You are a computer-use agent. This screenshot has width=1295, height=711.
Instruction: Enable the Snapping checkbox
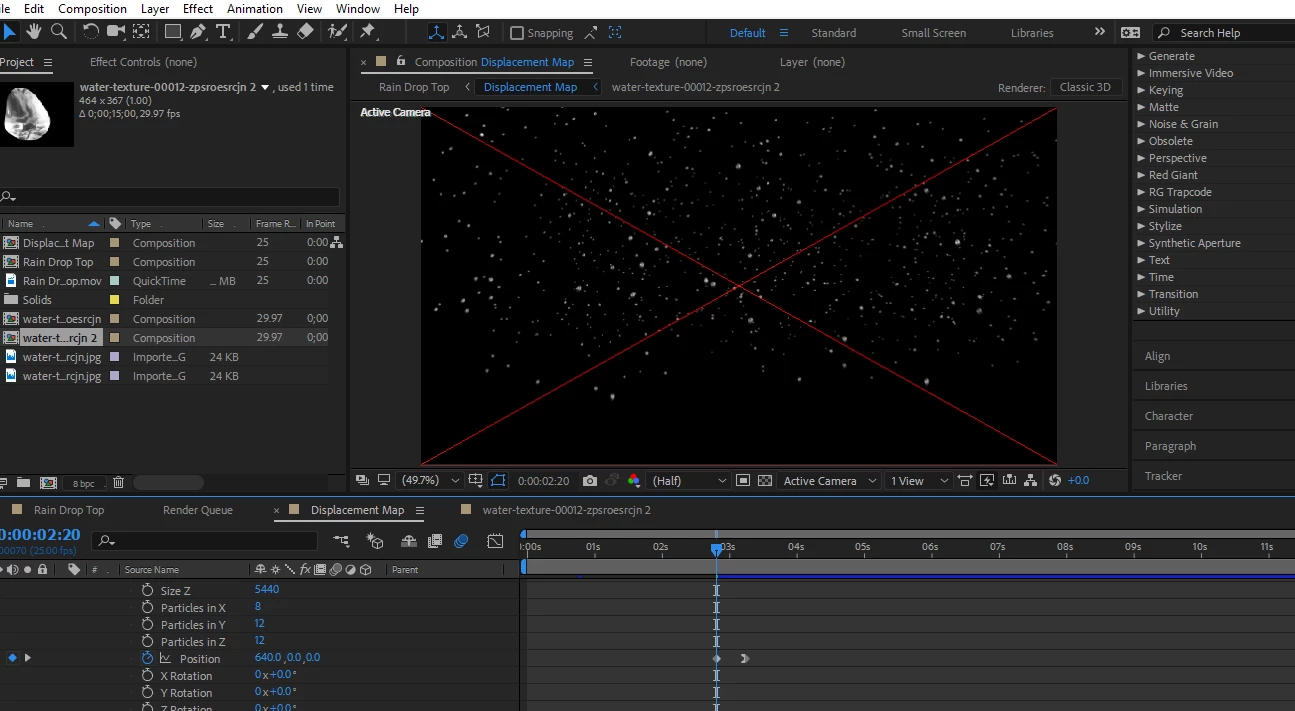[x=517, y=33]
